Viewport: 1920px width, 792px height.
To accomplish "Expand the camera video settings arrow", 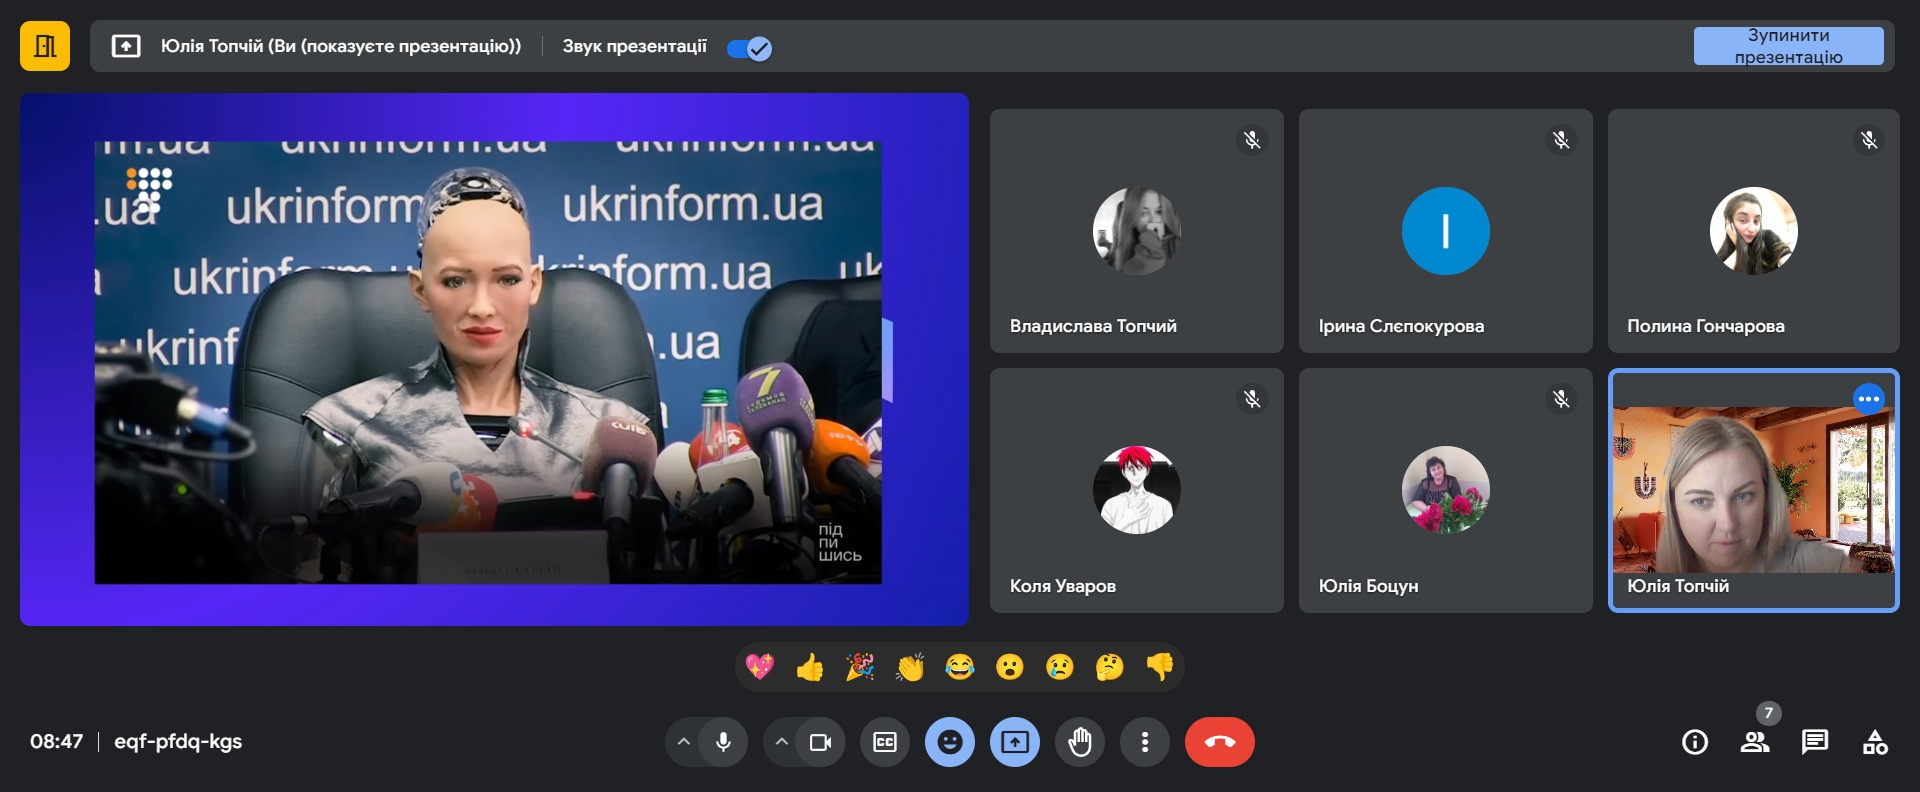I will tap(782, 742).
